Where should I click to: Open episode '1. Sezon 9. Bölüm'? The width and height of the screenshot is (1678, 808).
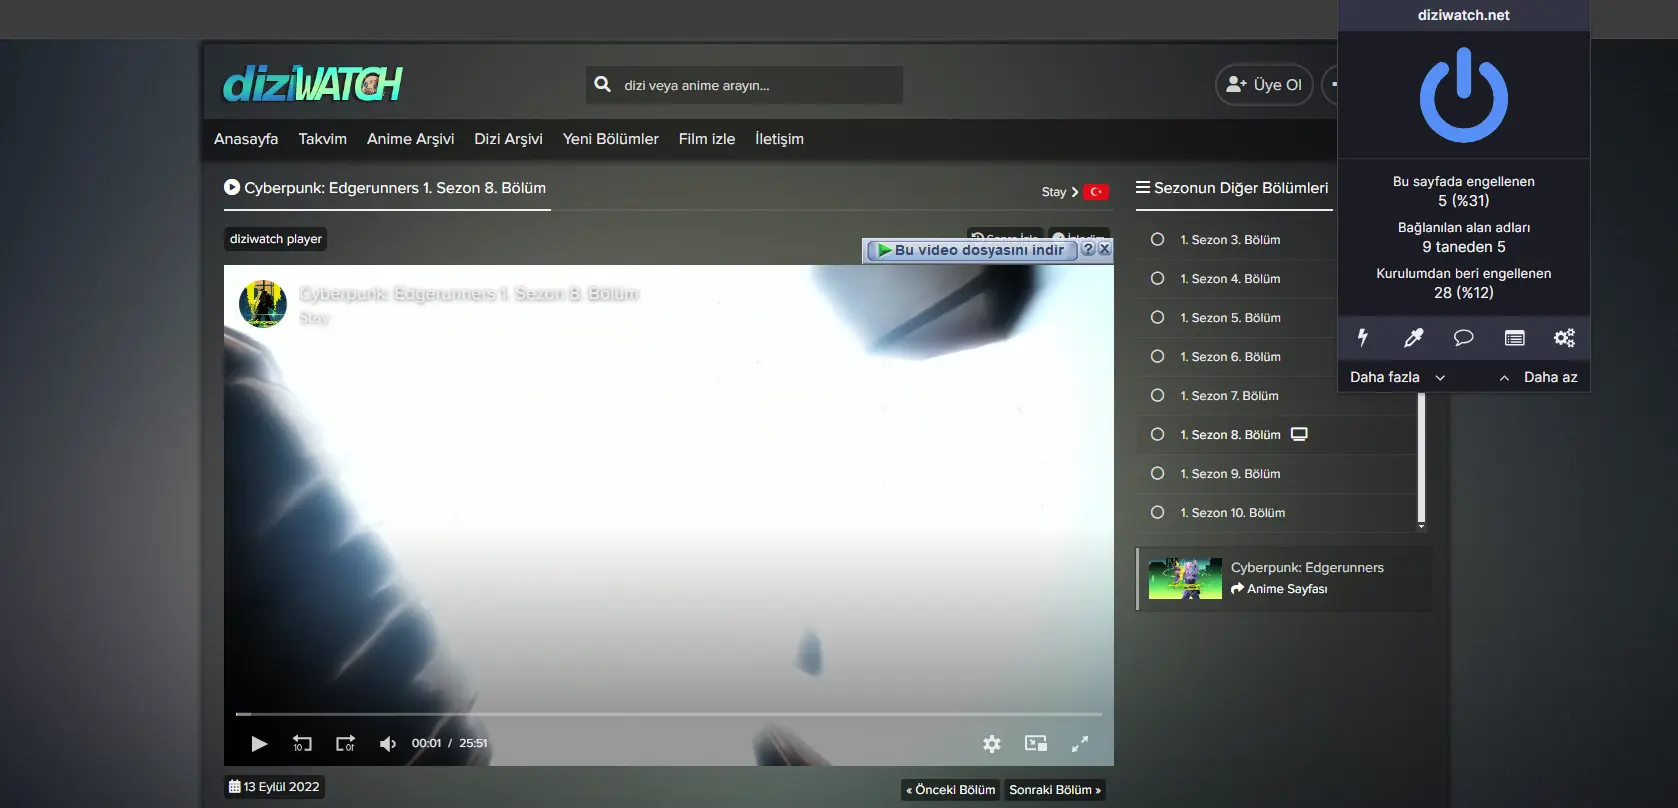tap(1230, 474)
